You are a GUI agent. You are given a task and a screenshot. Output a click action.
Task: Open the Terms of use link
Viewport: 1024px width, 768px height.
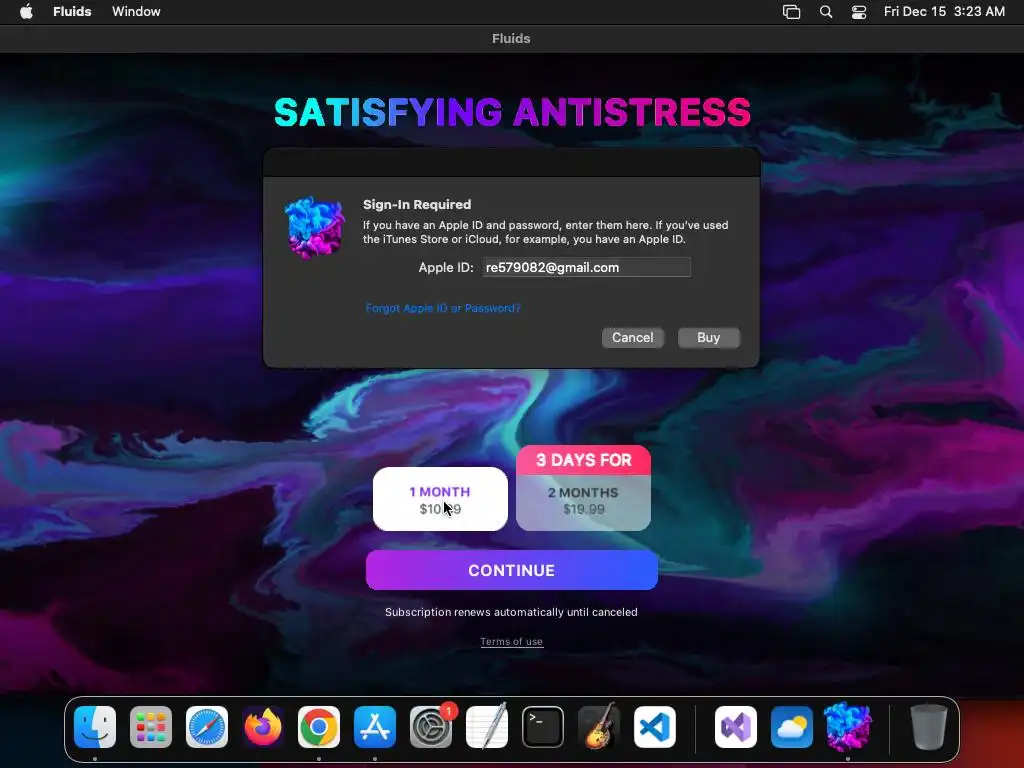coord(511,642)
